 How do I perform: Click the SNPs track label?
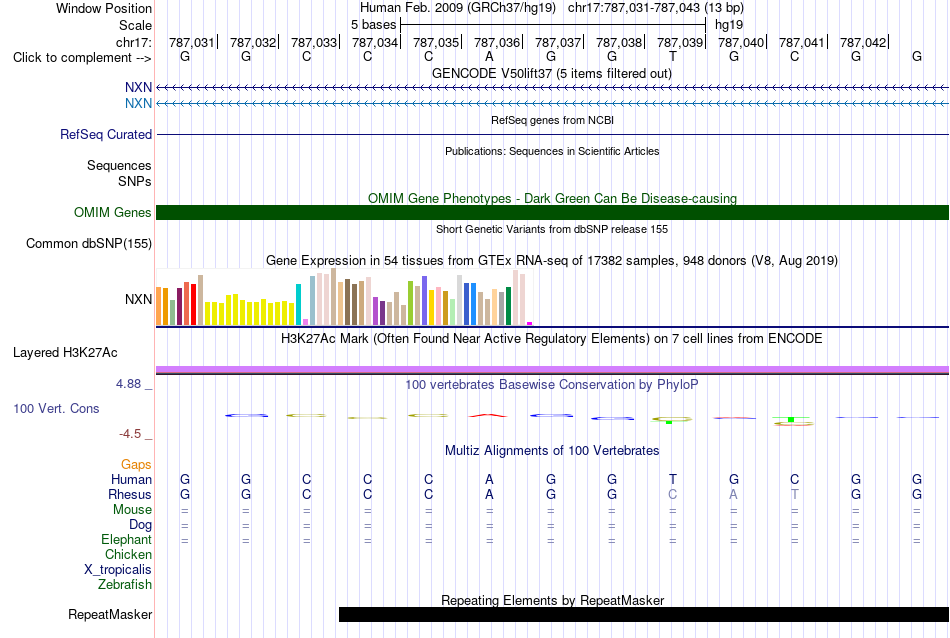click(135, 181)
